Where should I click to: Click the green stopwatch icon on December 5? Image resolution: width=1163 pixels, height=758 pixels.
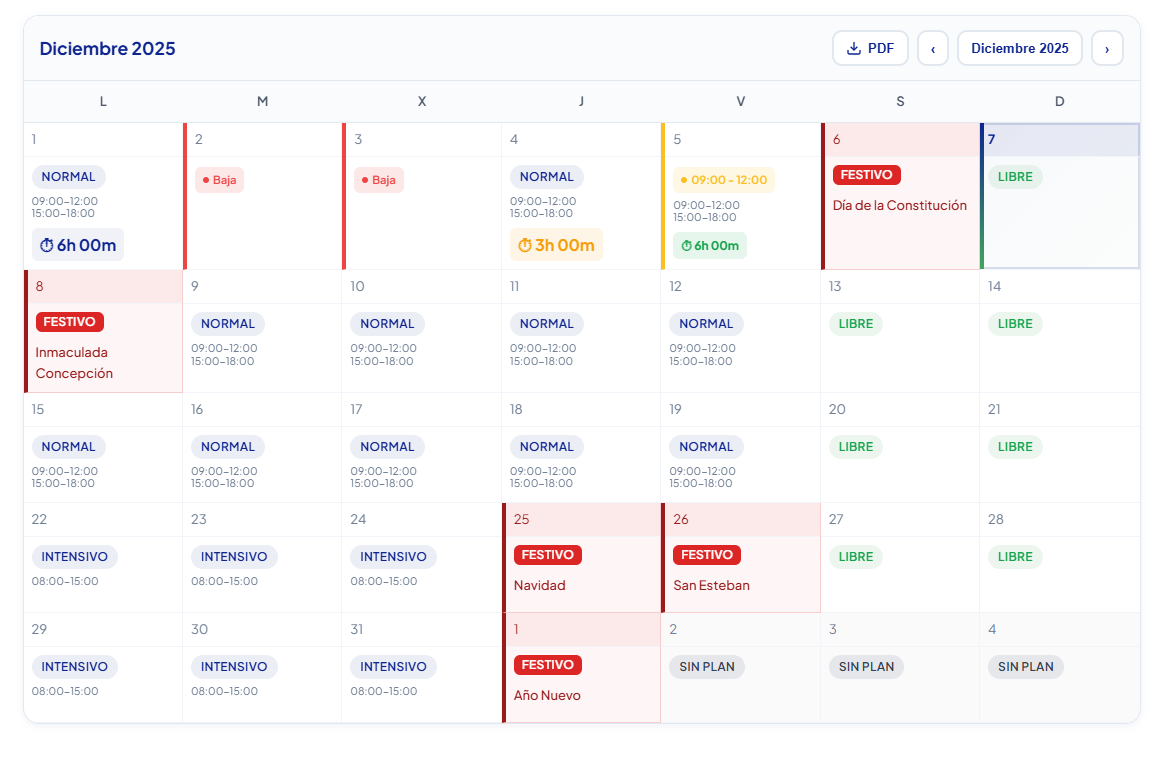pyautogui.click(x=687, y=244)
